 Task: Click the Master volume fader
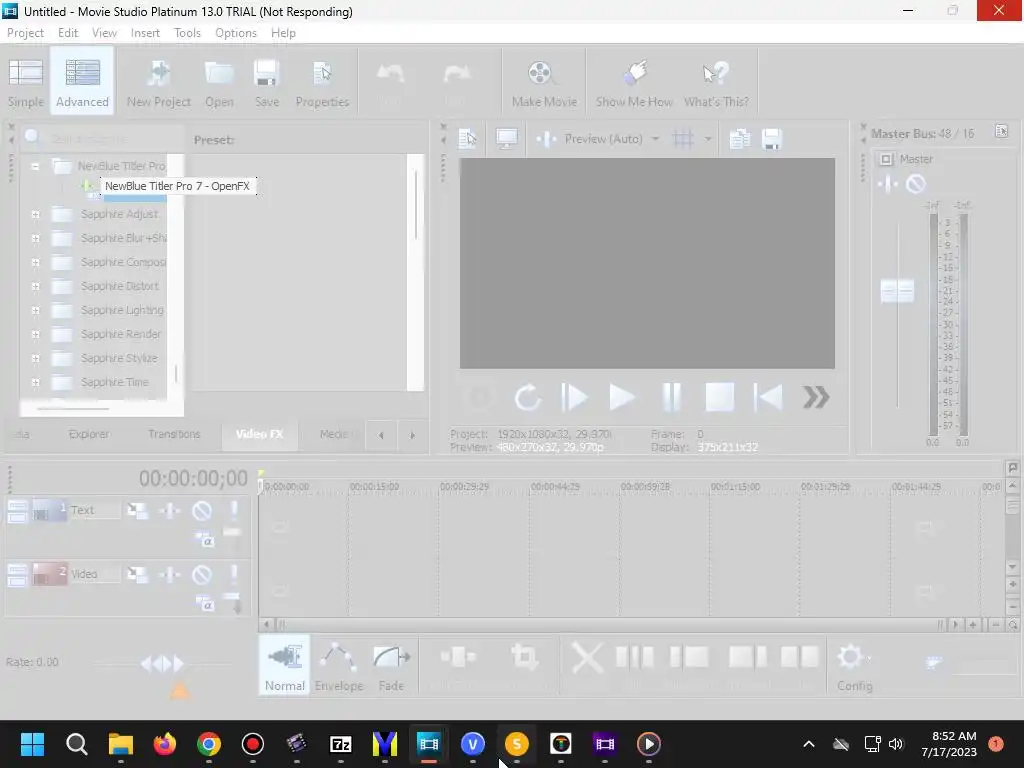click(897, 291)
